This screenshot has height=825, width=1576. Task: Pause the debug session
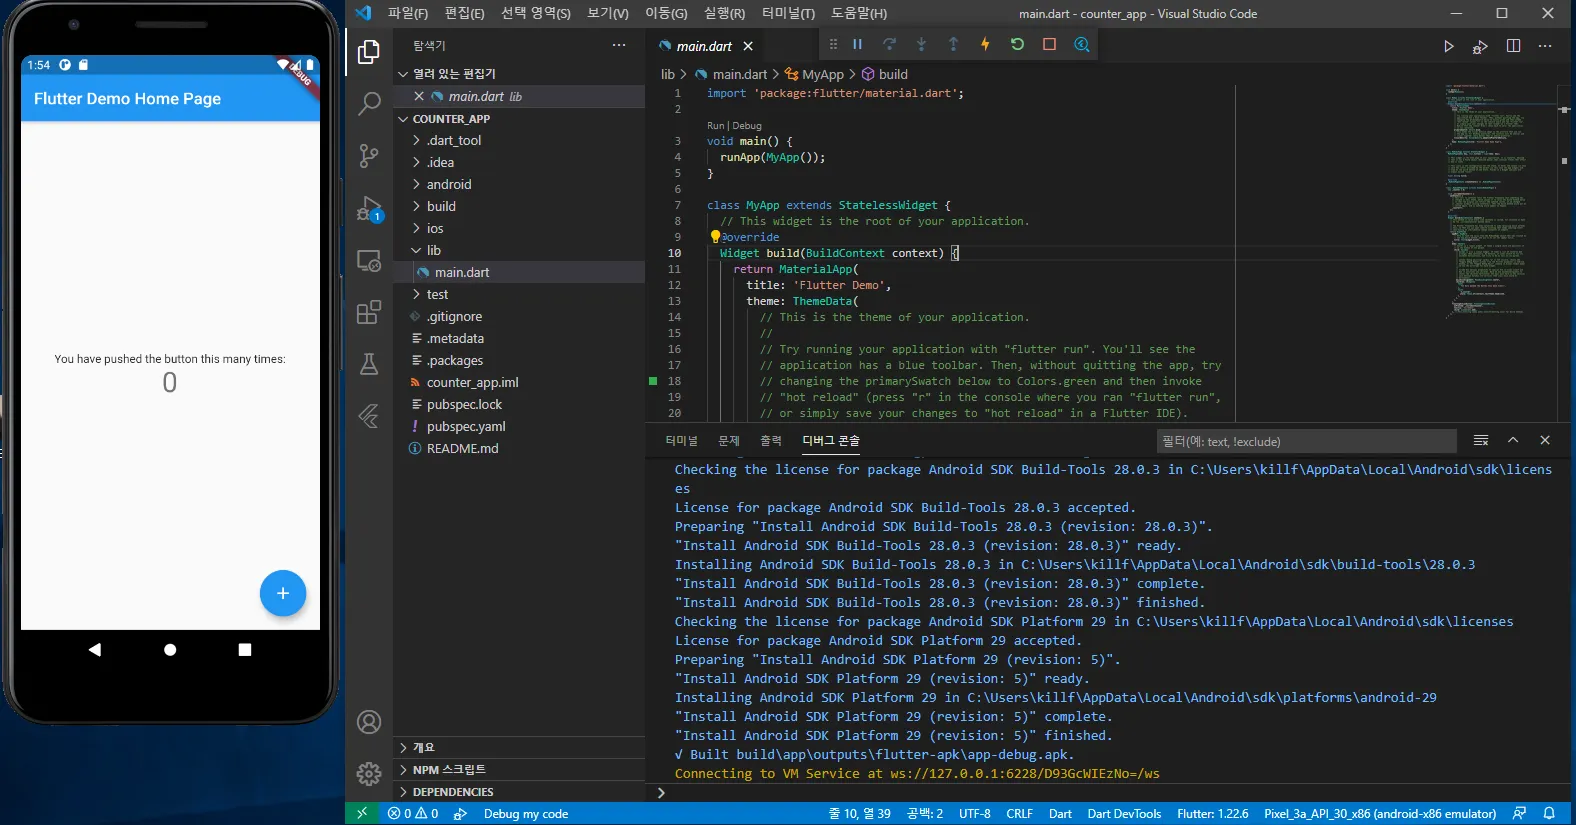click(857, 44)
